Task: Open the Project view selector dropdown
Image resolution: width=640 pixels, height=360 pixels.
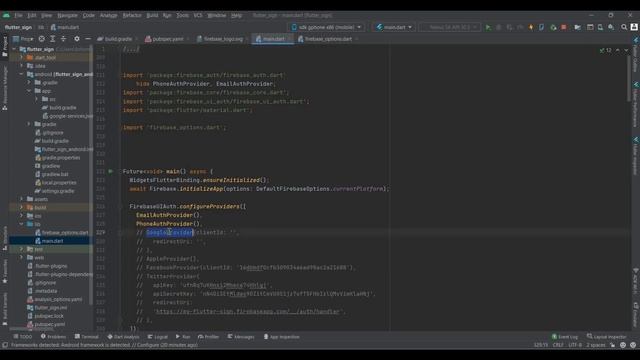Action: 23,39
